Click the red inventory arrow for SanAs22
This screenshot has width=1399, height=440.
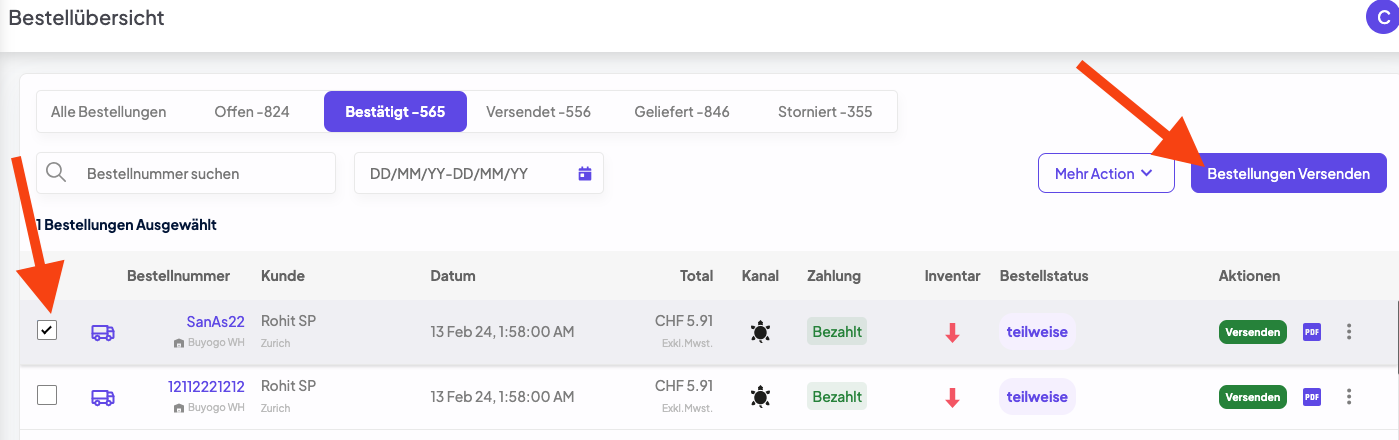(x=952, y=333)
